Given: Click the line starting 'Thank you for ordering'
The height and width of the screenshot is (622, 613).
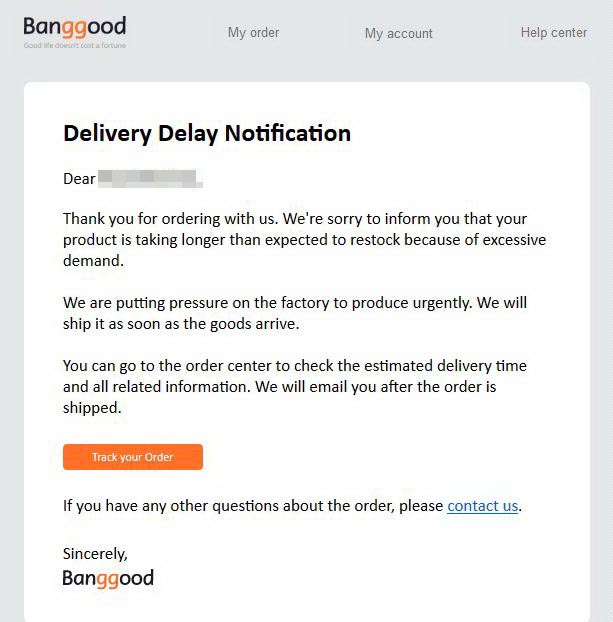Looking at the screenshot, I should (294, 219).
